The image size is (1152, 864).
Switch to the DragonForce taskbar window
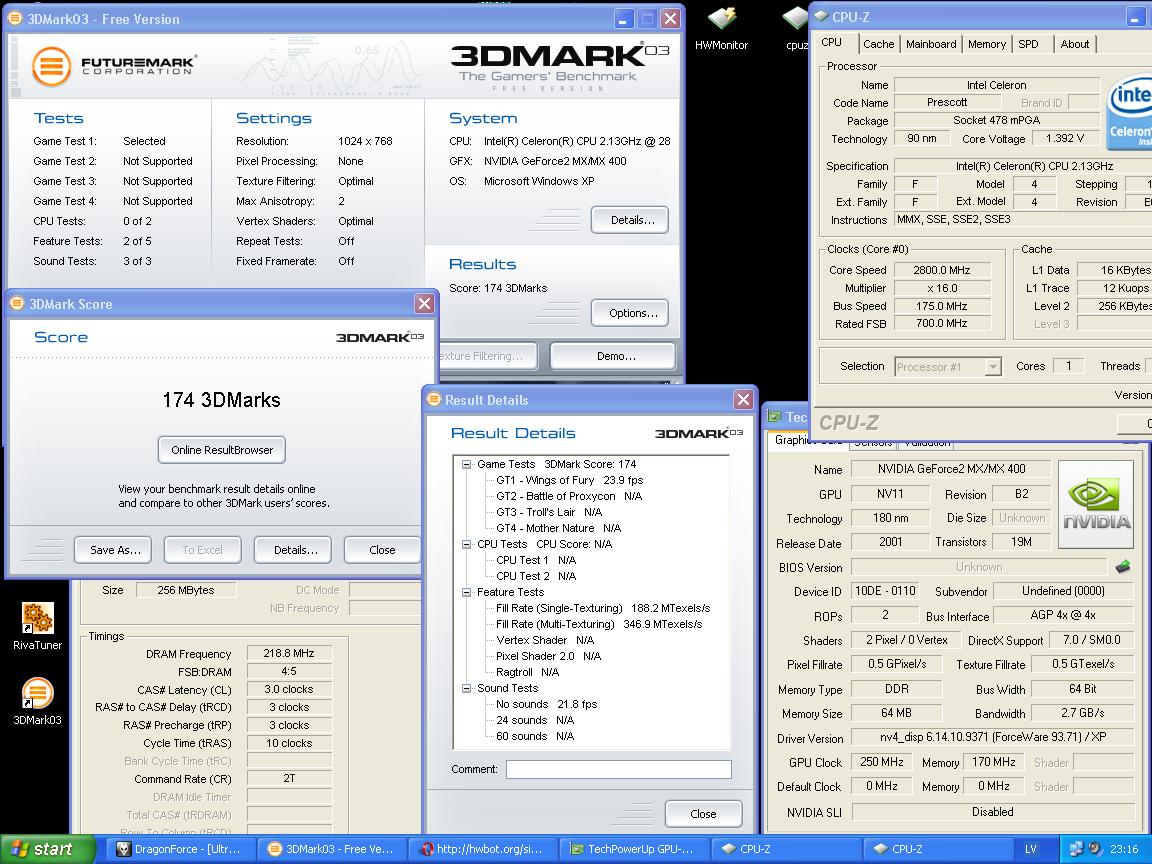[x=183, y=849]
